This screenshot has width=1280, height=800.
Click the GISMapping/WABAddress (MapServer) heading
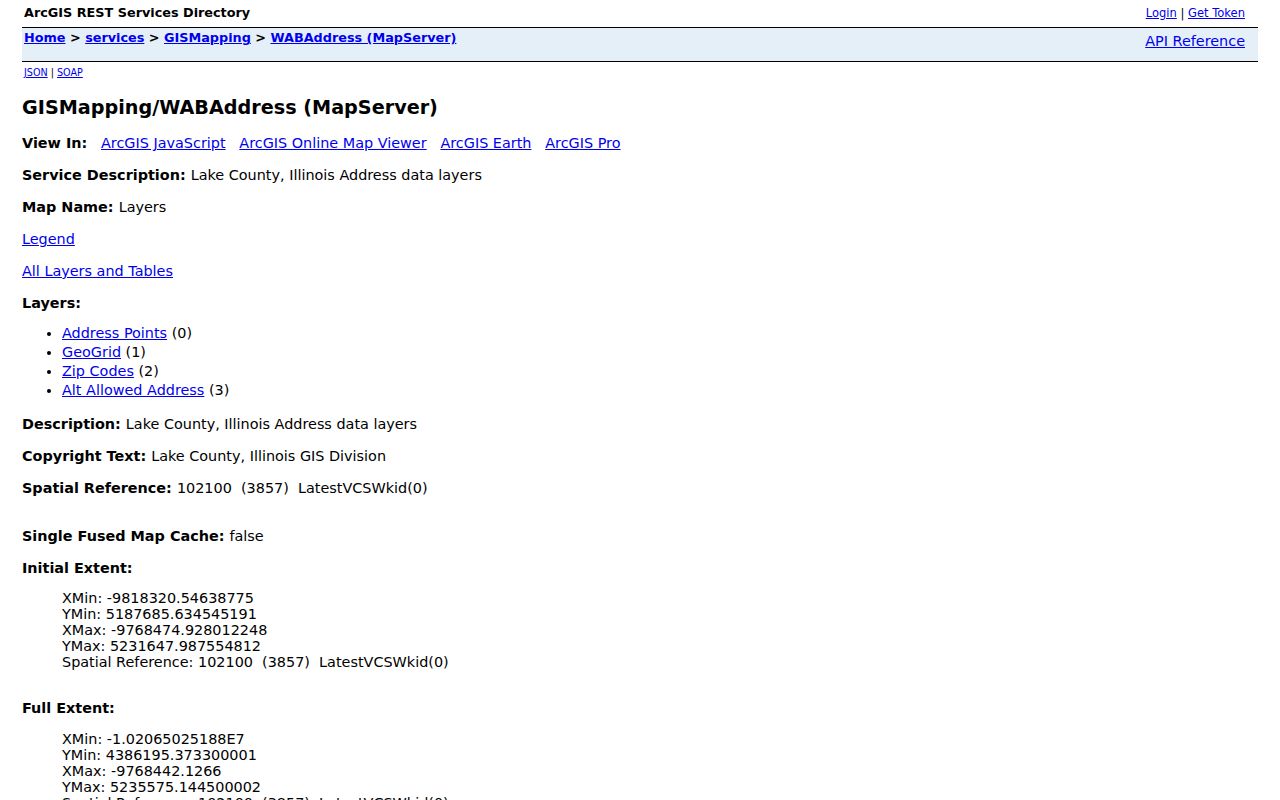[230, 107]
